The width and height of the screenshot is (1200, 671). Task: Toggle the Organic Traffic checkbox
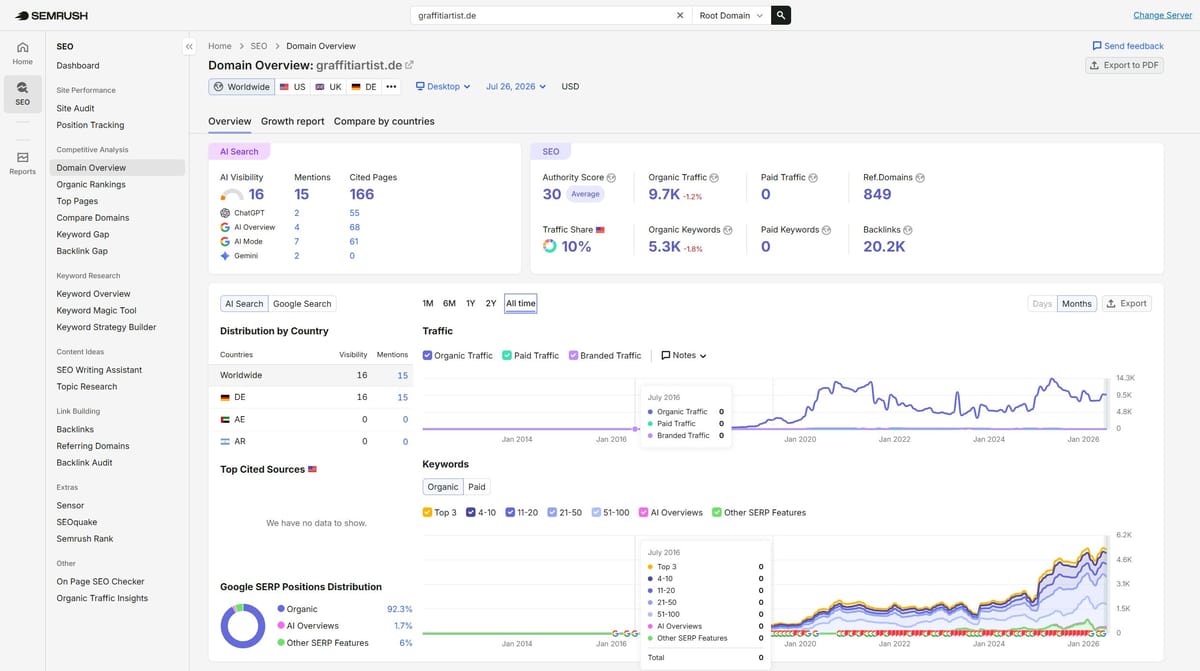(428, 355)
